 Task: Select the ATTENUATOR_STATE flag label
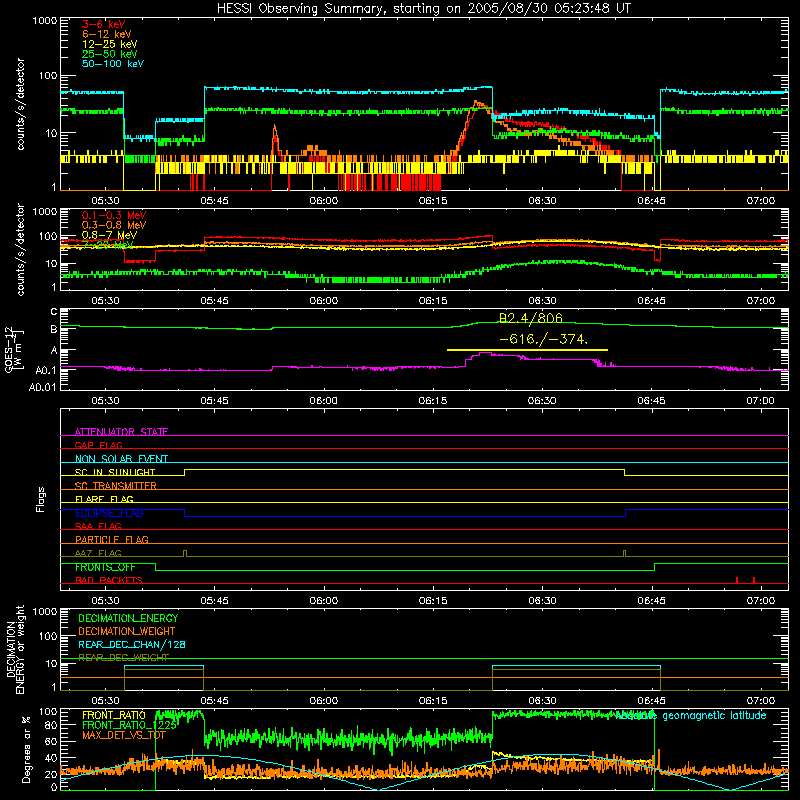coord(121,432)
